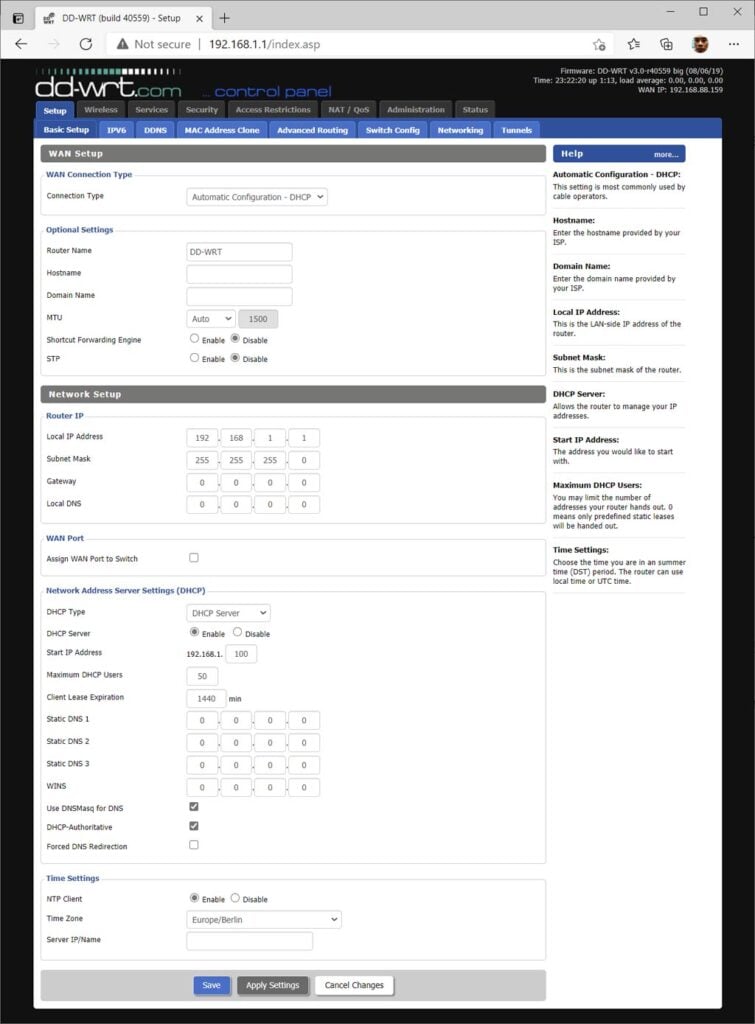This screenshot has width=755, height=1024.
Task: Click the Domain Name input field
Action: [x=239, y=296]
